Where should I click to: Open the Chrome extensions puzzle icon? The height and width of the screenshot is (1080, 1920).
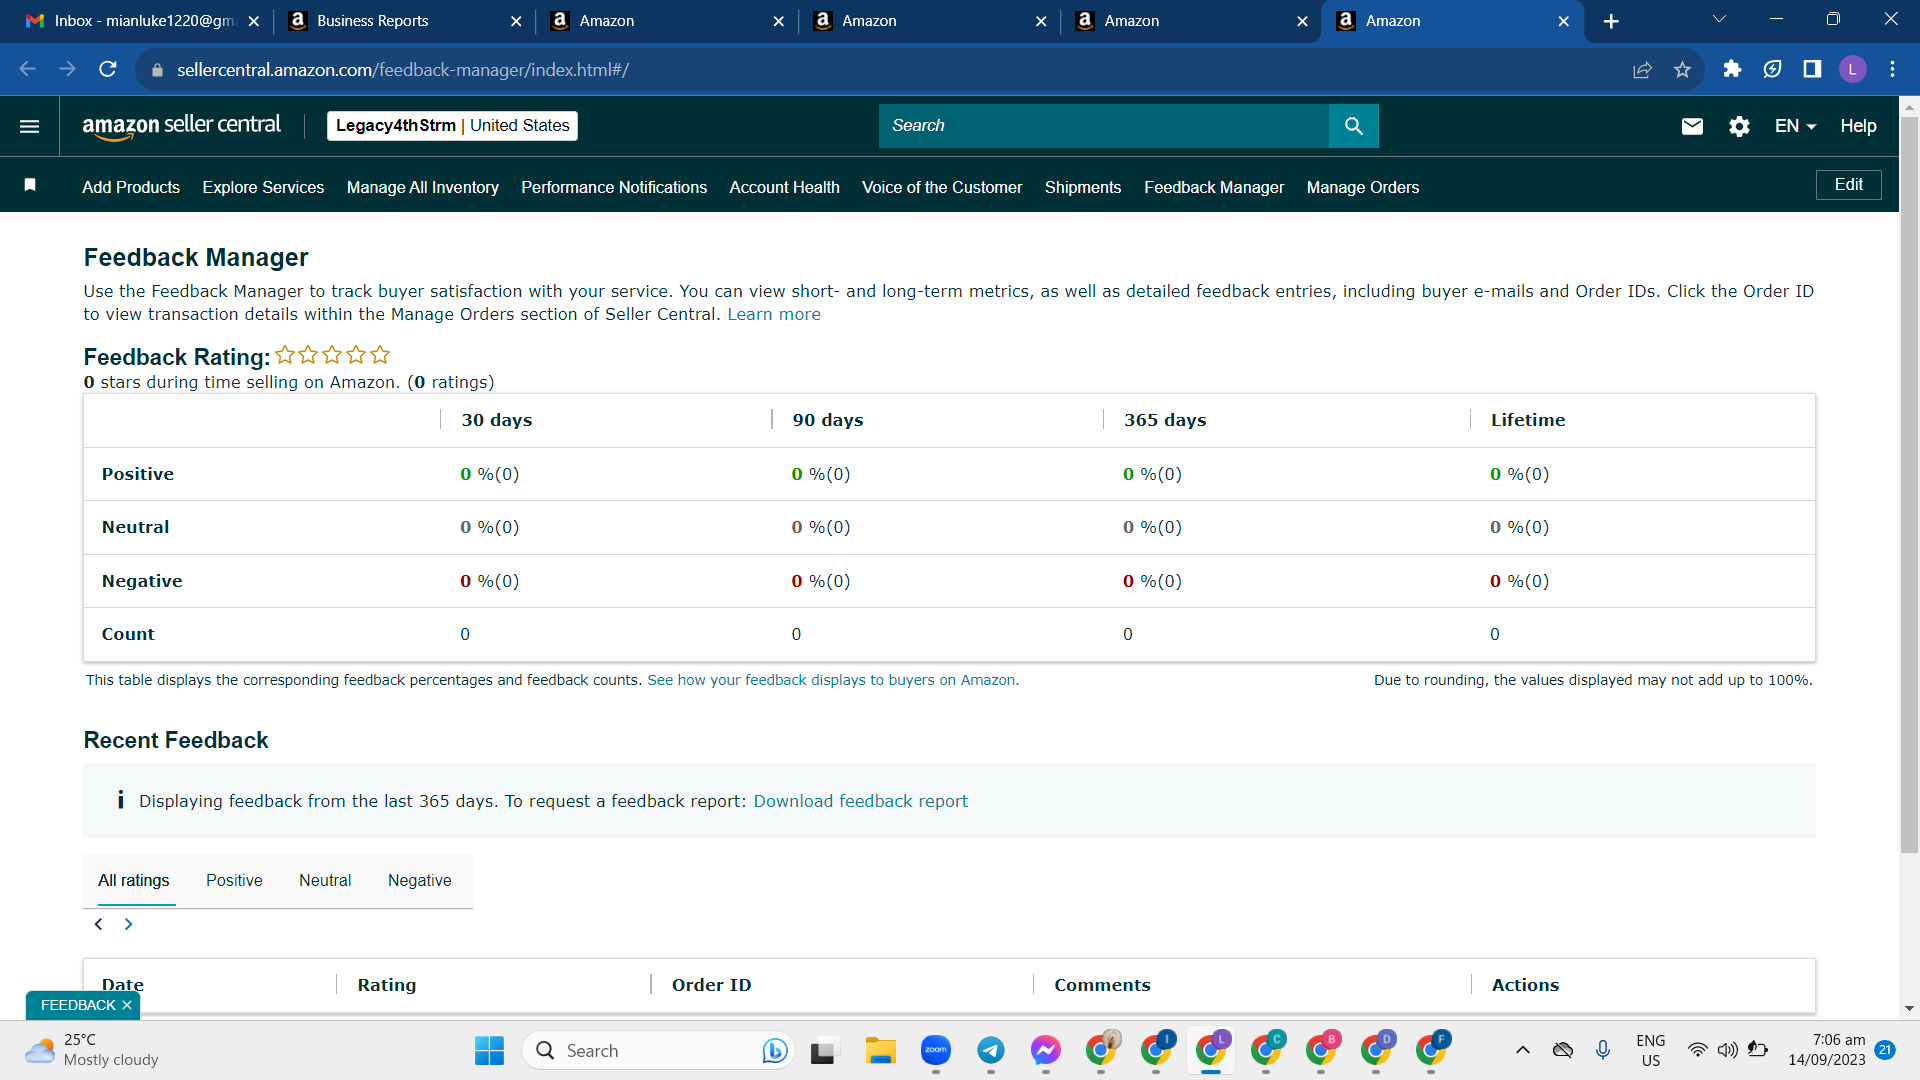point(1732,69)
